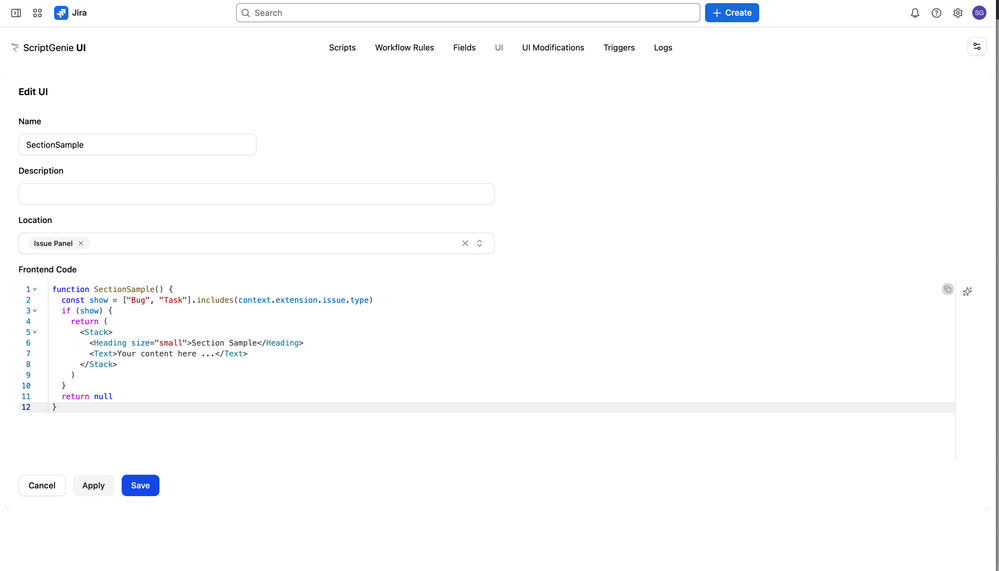View the Logs tab
The width and height of the screenshot is (999, 571).
point(663,48)
